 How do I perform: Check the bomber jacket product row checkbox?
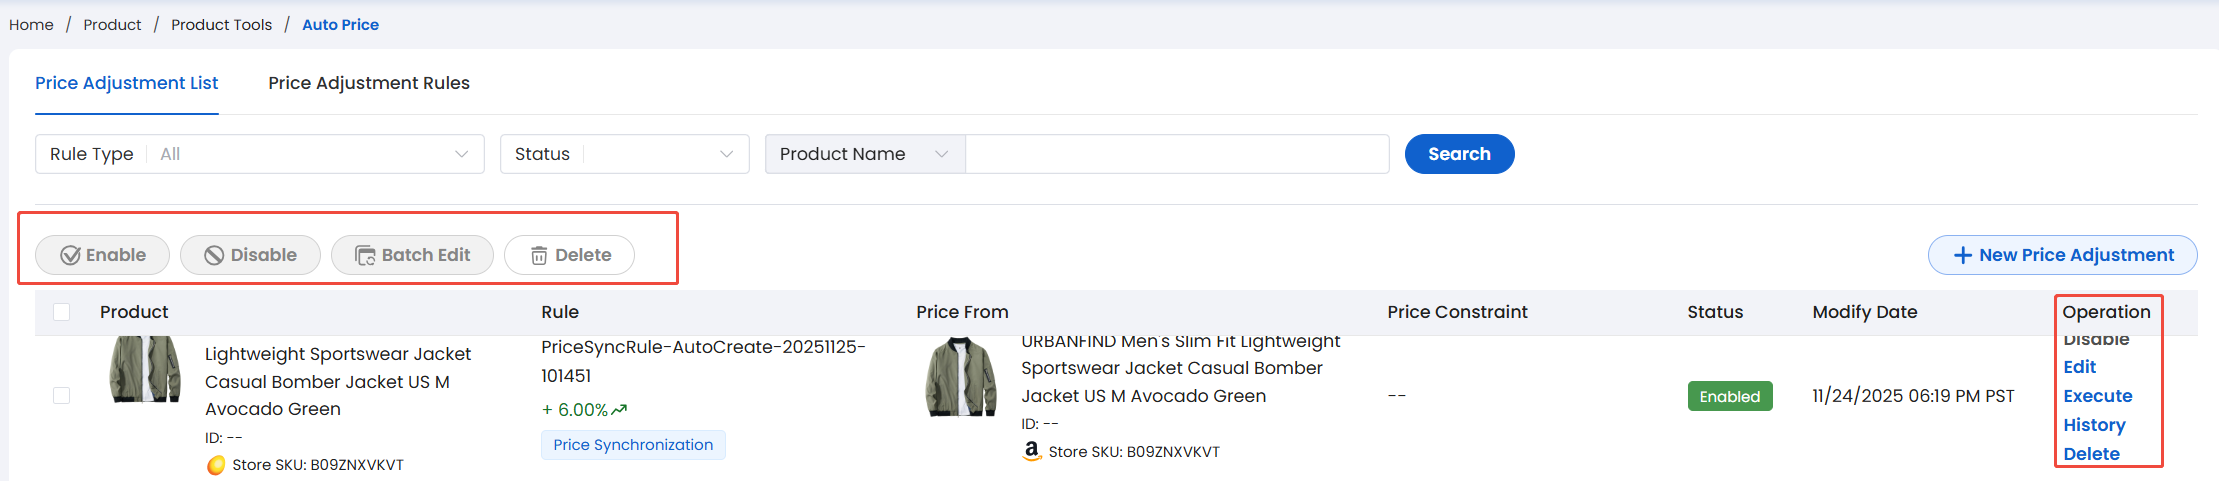pos(62,395)
